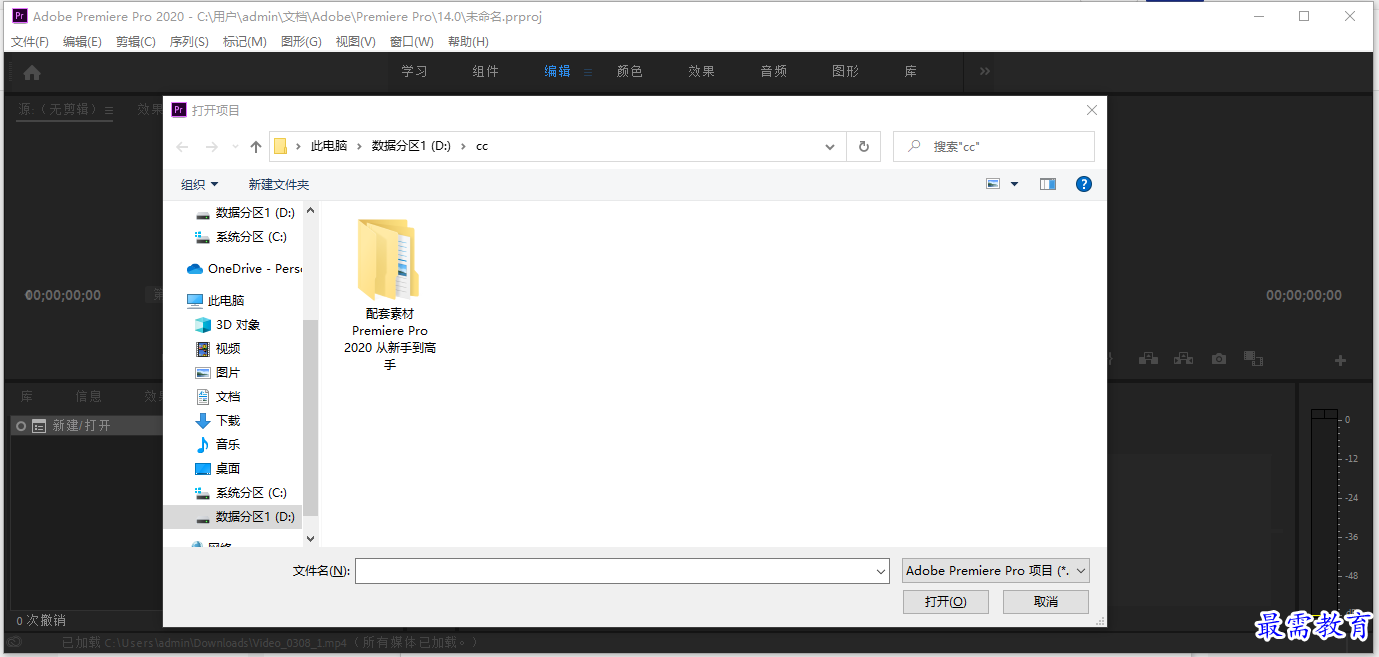The width and height of the screenshot is (1379, 657).
Task: Expand the recent locations dropdown arrow
Action: [235, 147]
